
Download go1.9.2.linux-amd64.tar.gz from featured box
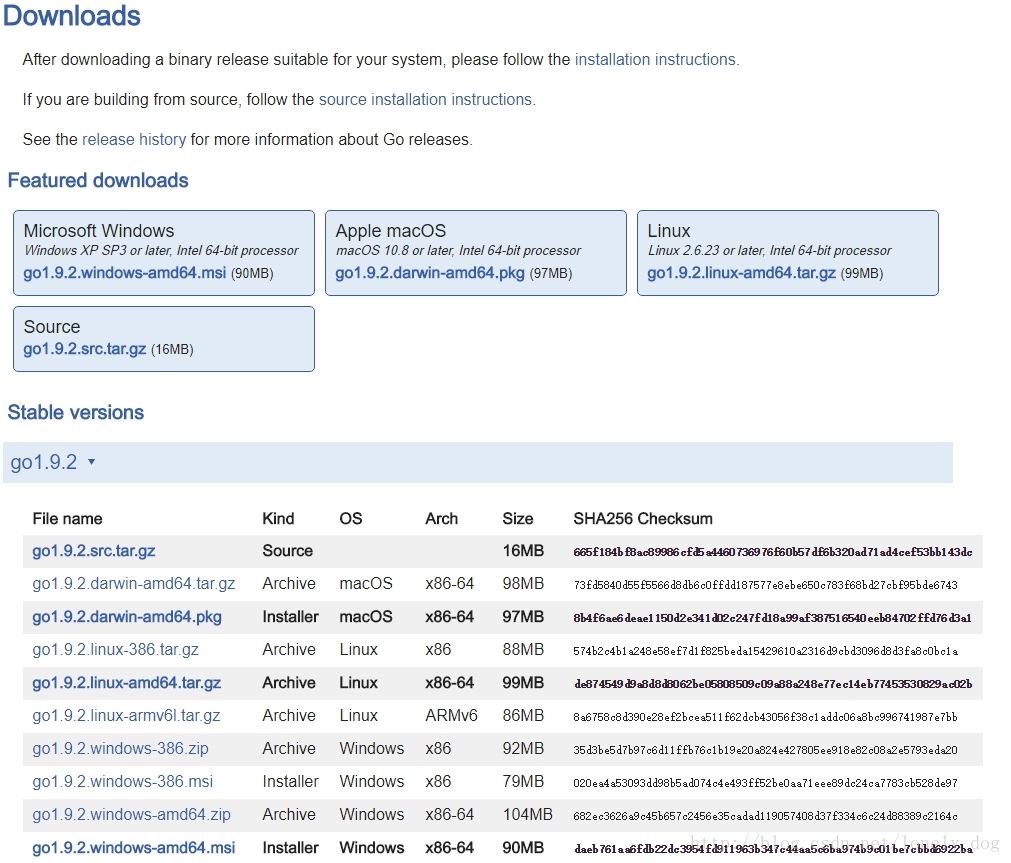(741, 273)
